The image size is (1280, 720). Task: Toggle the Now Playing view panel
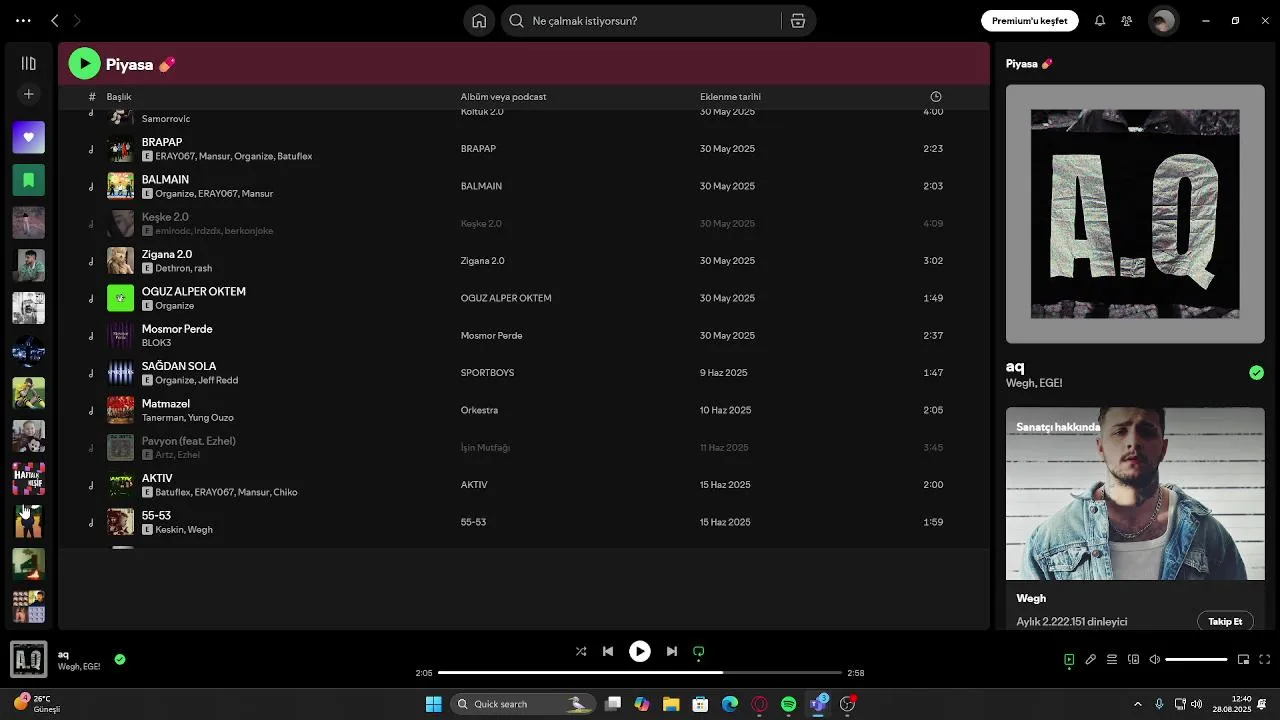[x=1069, y=660]
